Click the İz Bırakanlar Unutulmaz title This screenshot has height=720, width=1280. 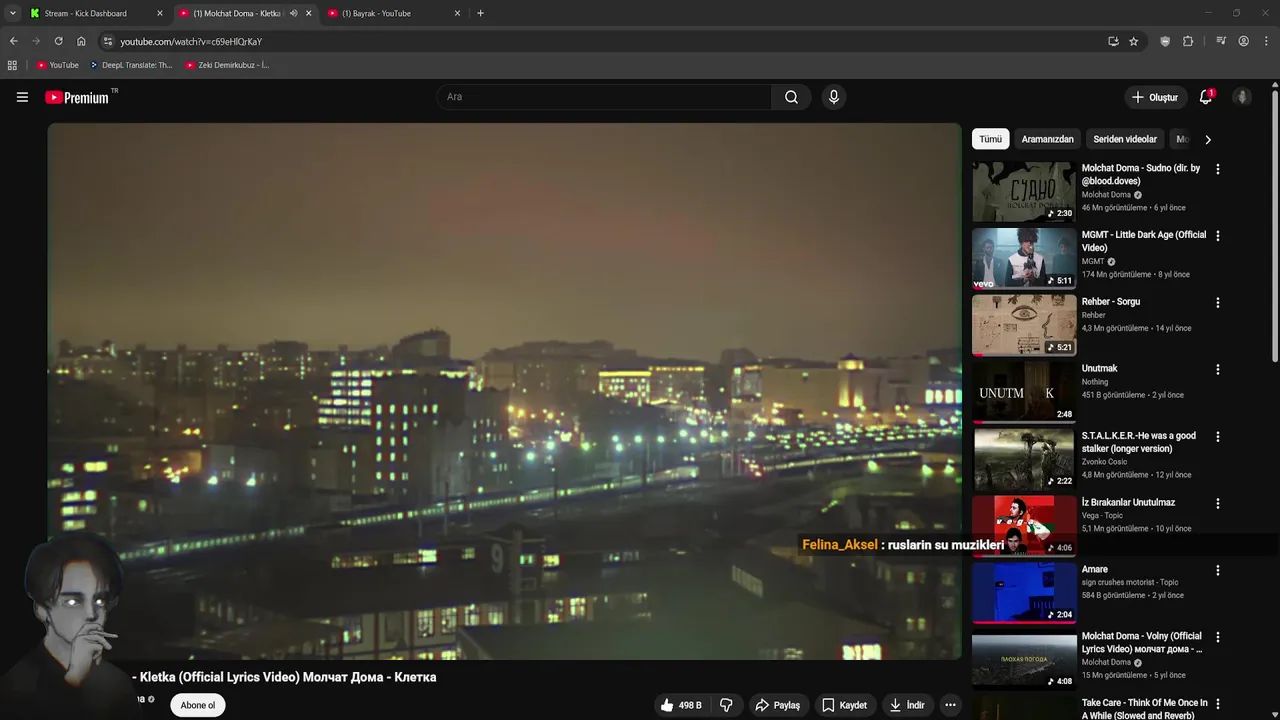tap(1128, 503)
